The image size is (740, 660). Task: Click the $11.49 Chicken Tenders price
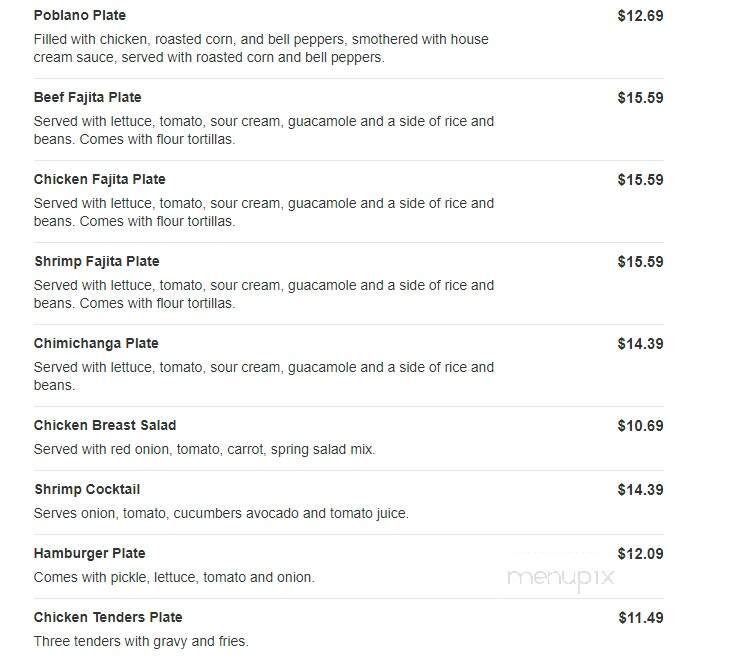point(641,618)
